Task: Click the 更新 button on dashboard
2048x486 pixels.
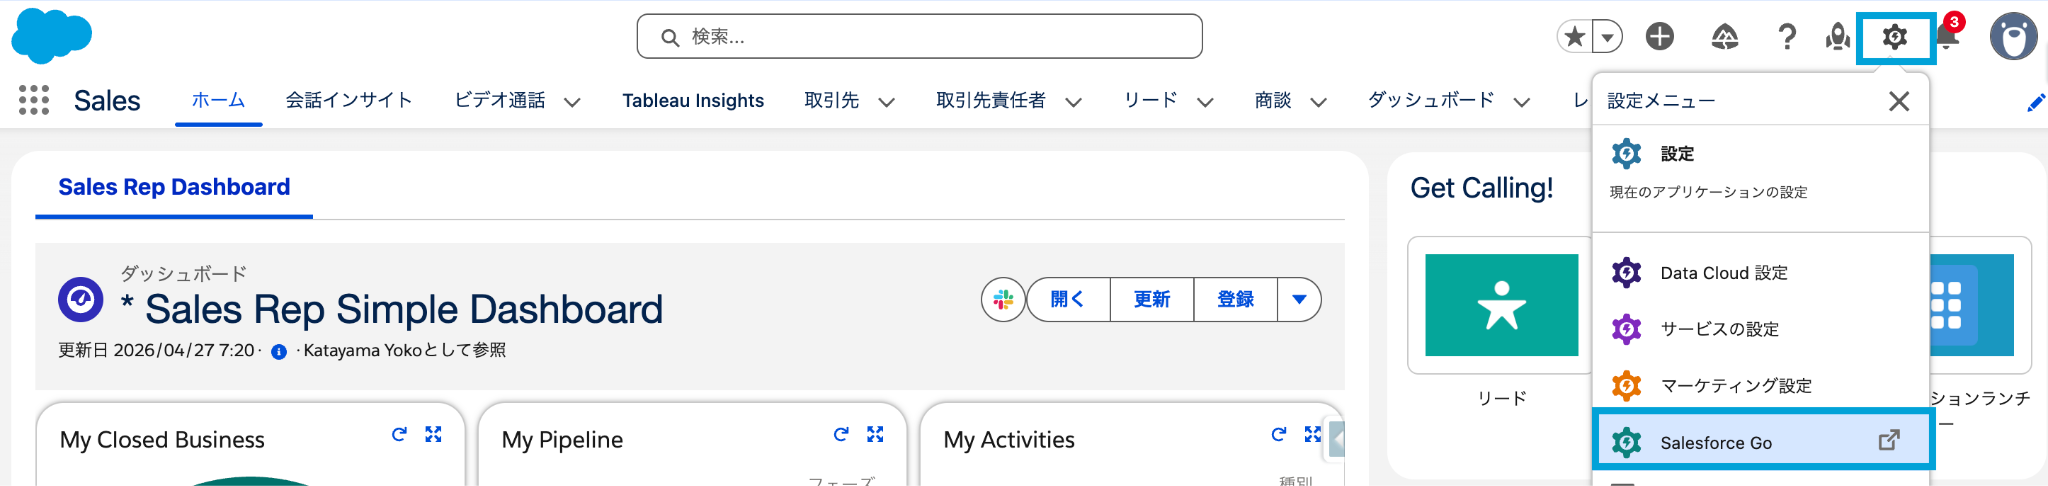Action: coord(1152,299)
